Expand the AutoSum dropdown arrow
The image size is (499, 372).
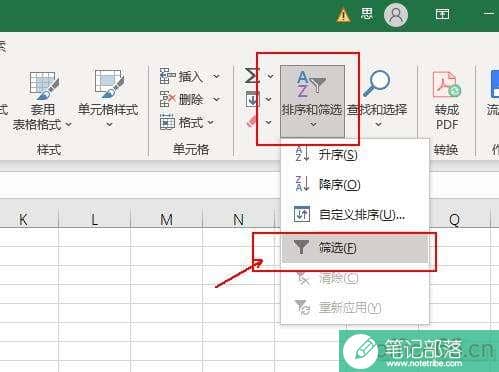(270, 76)
